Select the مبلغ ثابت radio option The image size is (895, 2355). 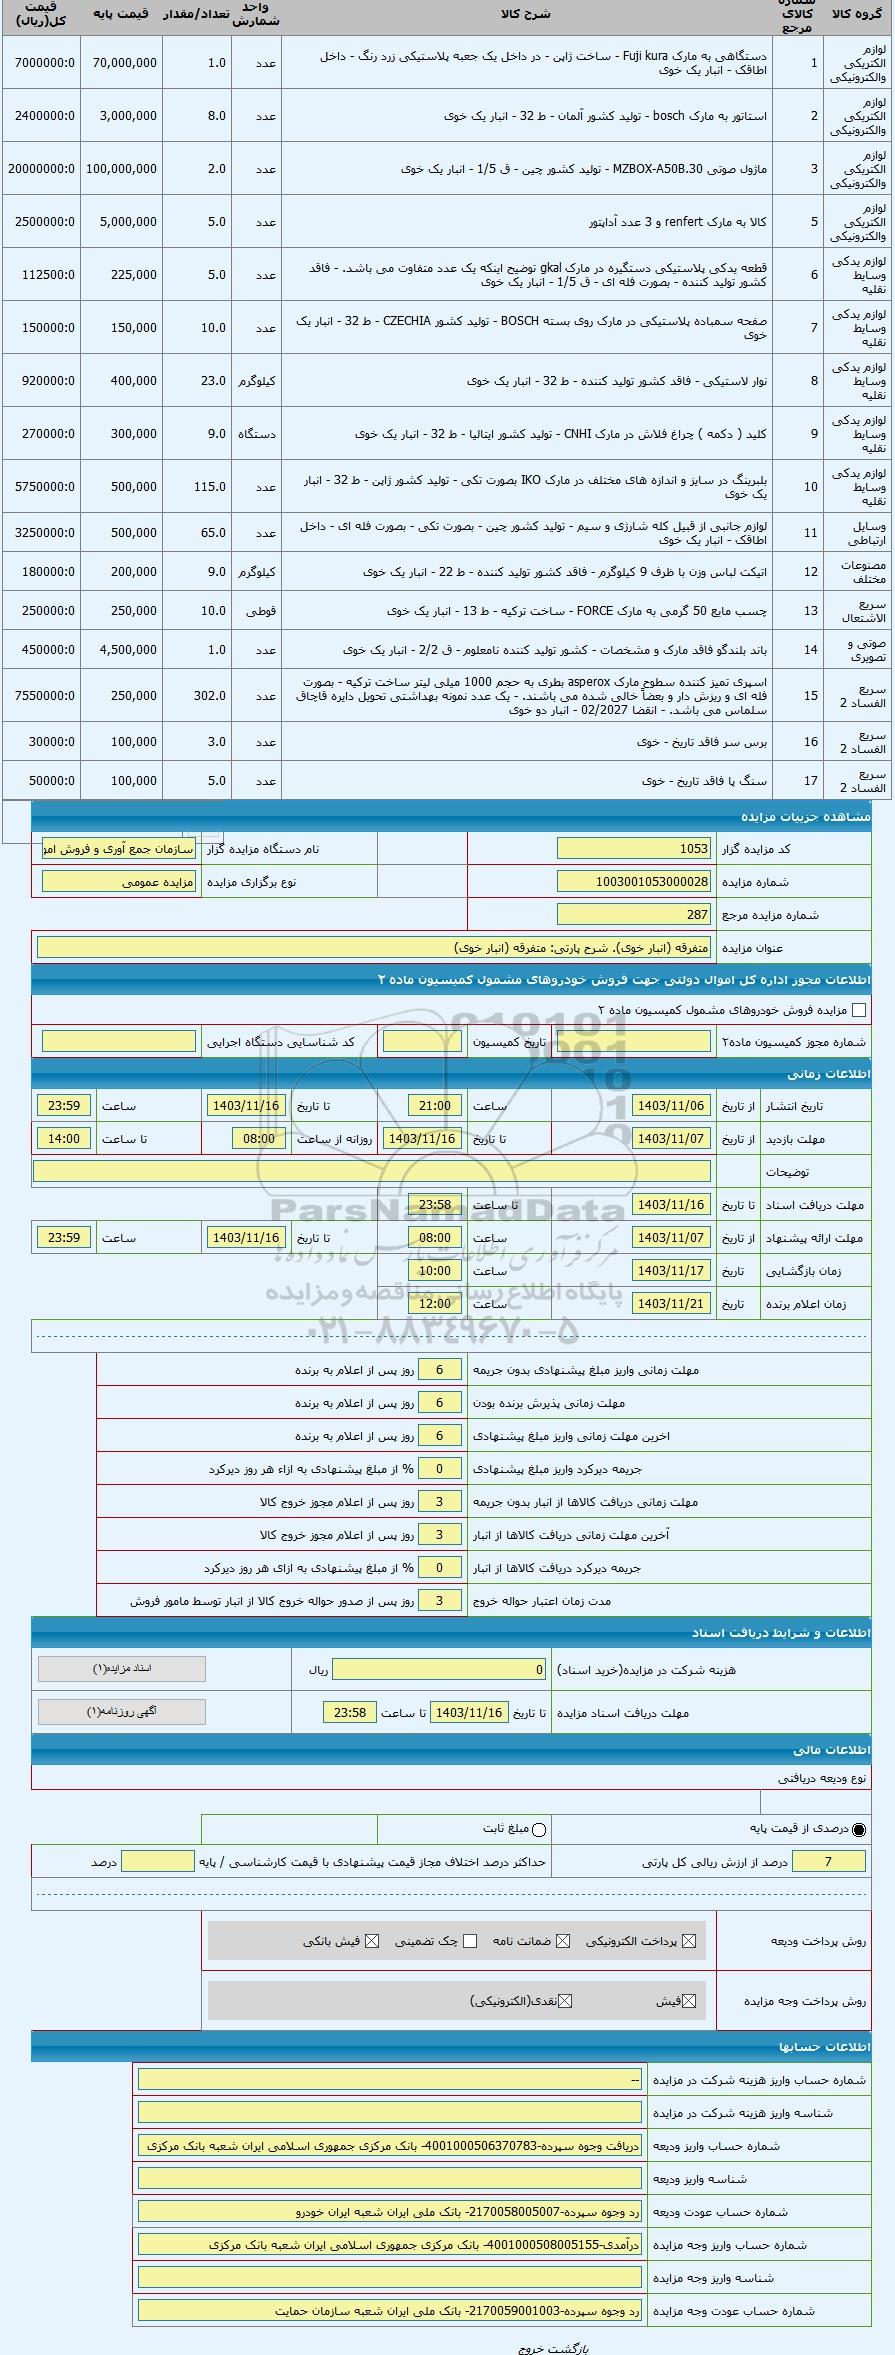pyautogui.click(x=540, y=1829)
